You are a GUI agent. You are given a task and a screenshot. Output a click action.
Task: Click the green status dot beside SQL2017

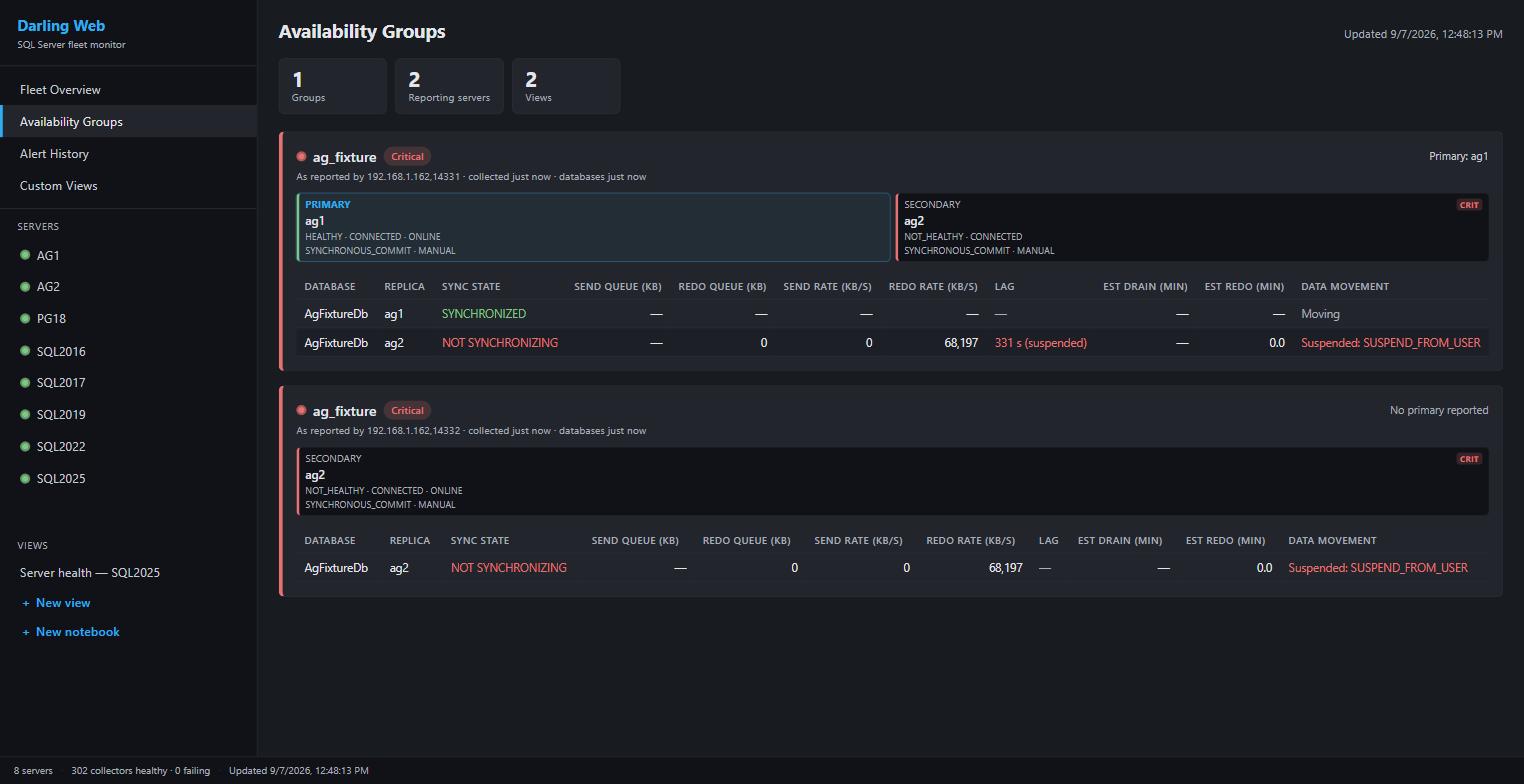point(25,382)
